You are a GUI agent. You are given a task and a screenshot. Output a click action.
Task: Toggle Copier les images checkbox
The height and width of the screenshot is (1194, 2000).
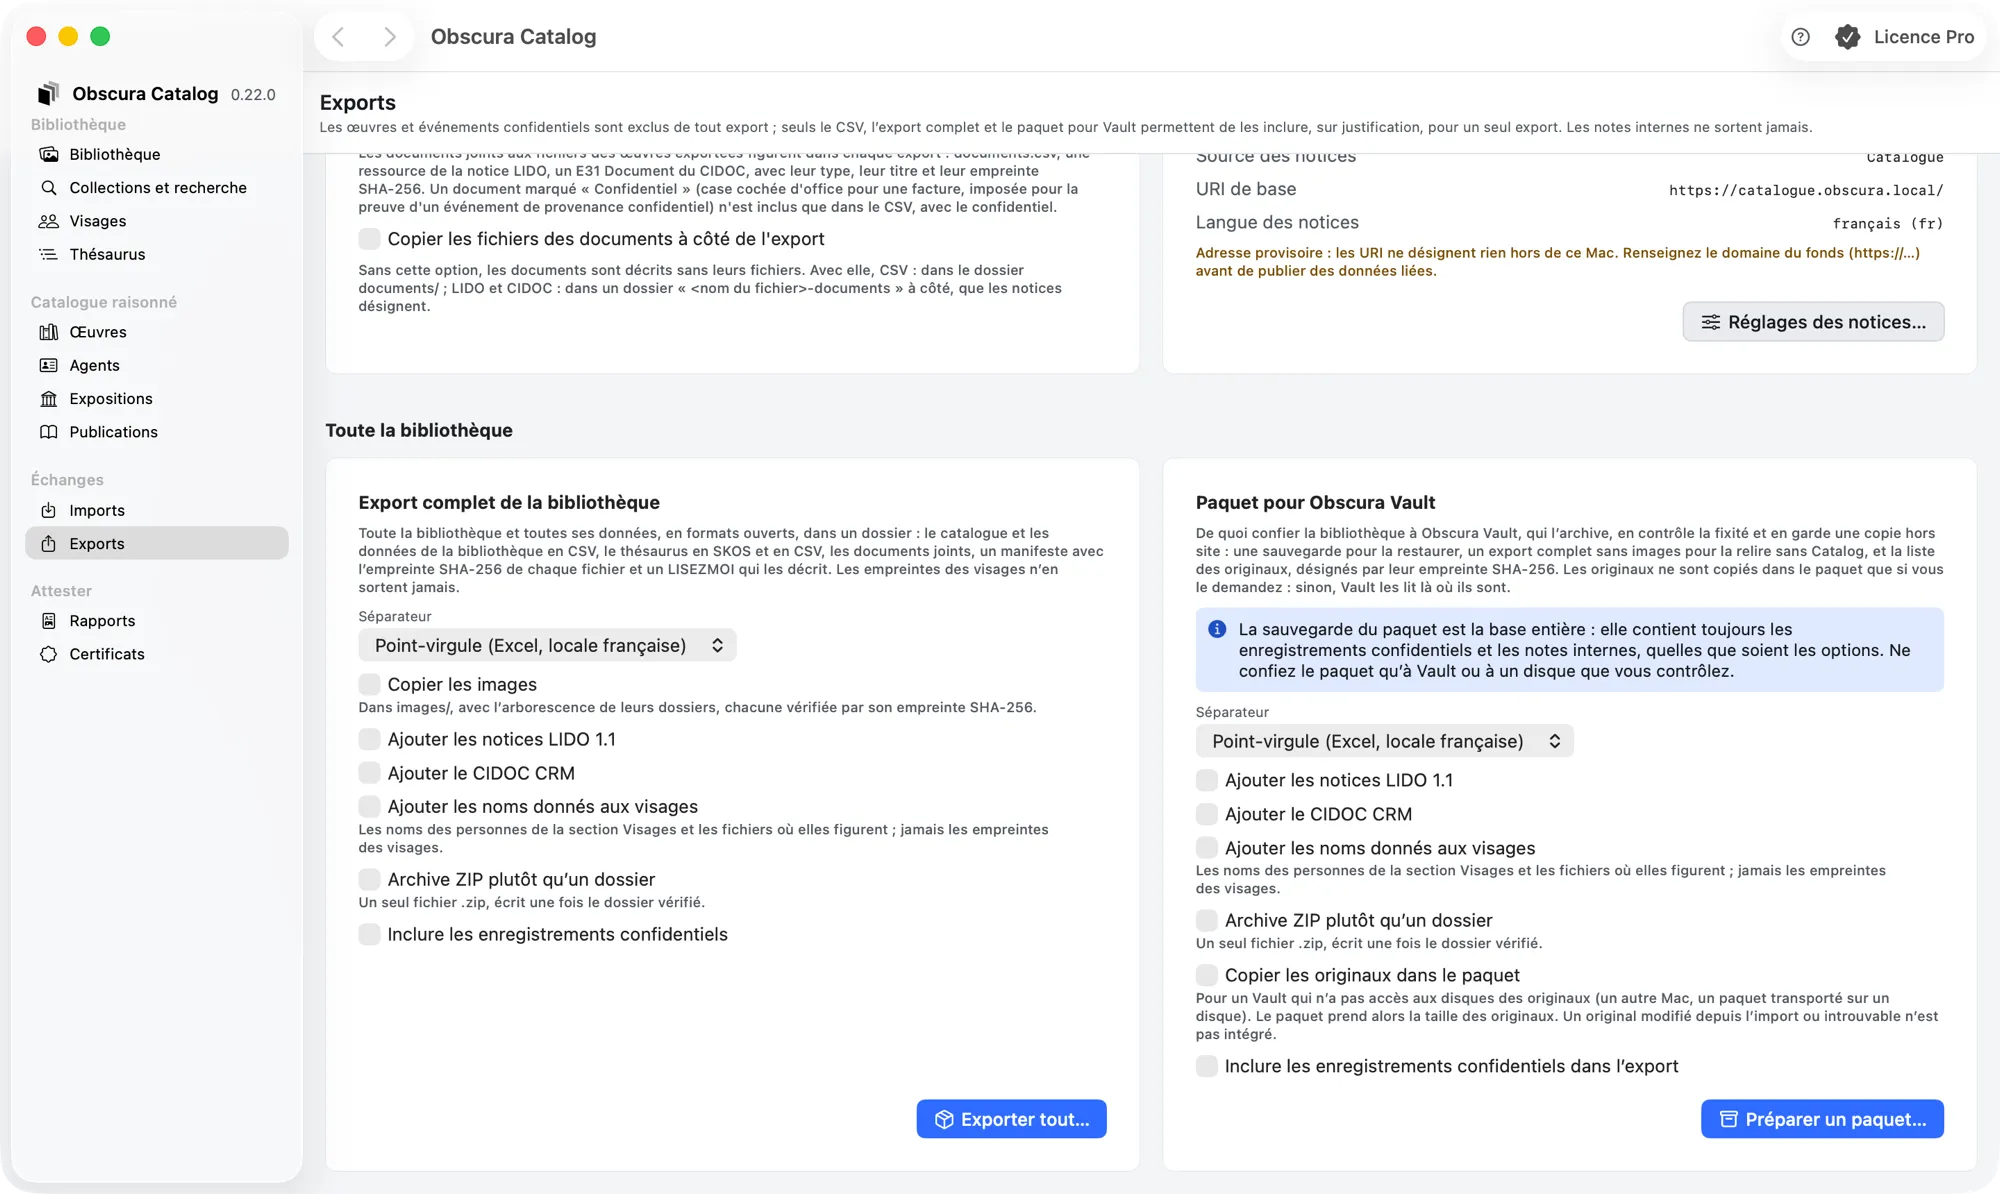(369, 684)
